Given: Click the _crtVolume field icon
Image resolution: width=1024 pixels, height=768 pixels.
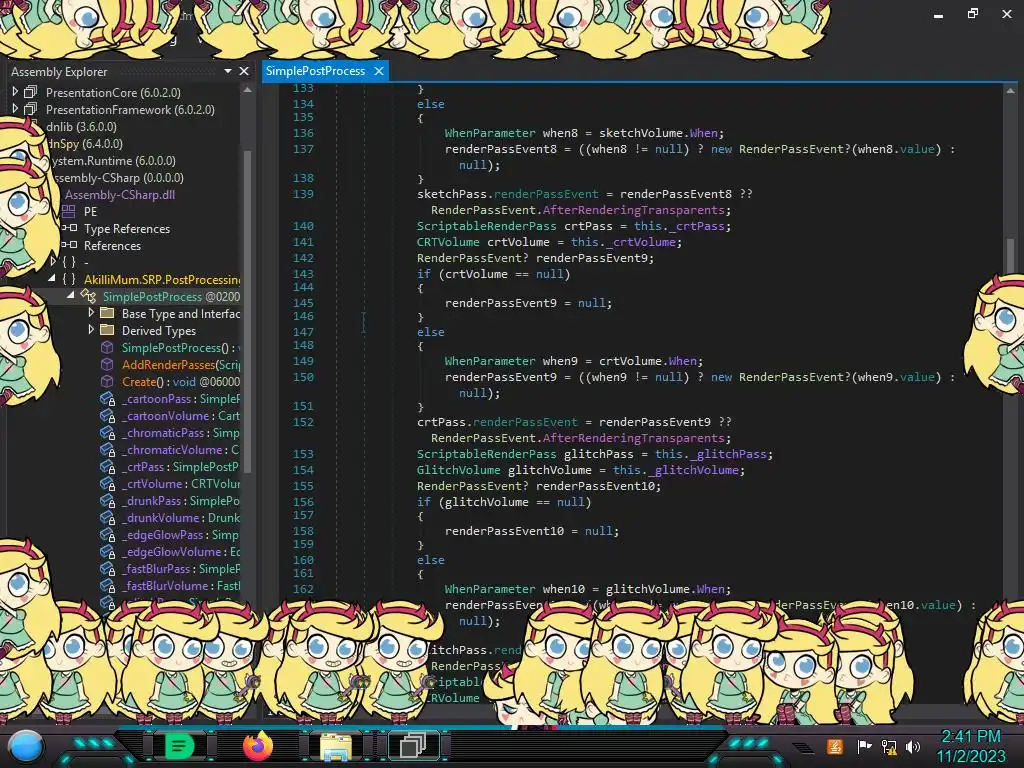Looking at the screenshot, I should pyautogui.click(x=108, y=483).
